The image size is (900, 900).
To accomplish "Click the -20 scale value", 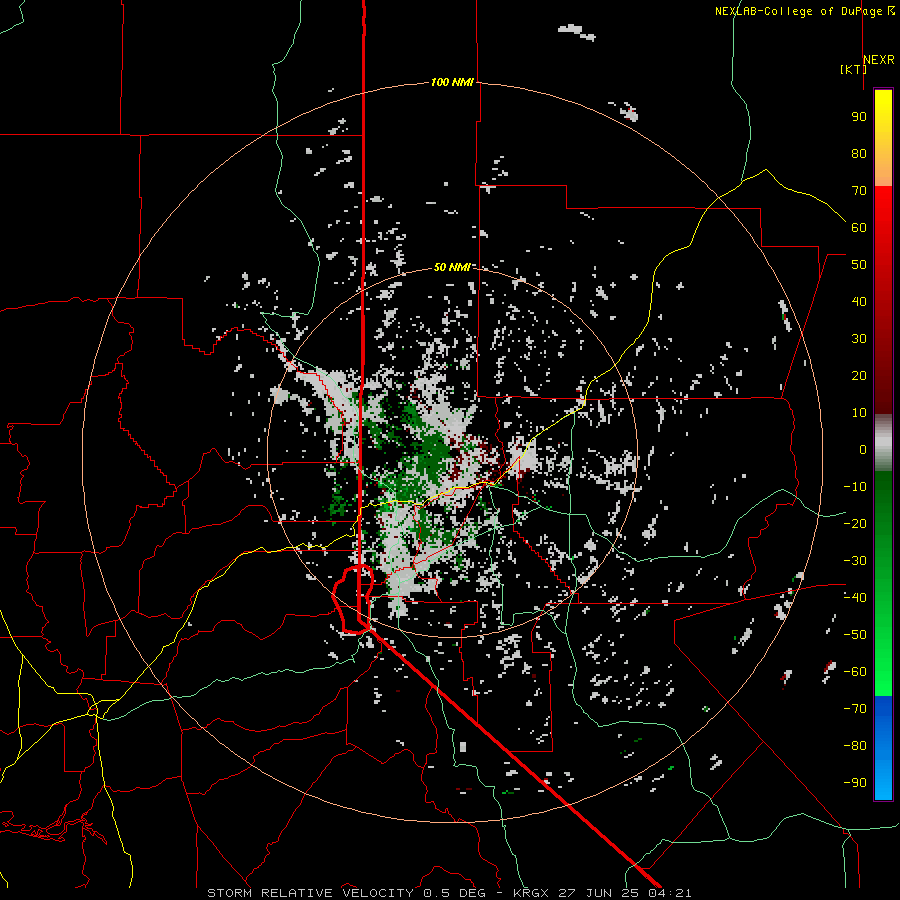I will [x=855, y=523].
